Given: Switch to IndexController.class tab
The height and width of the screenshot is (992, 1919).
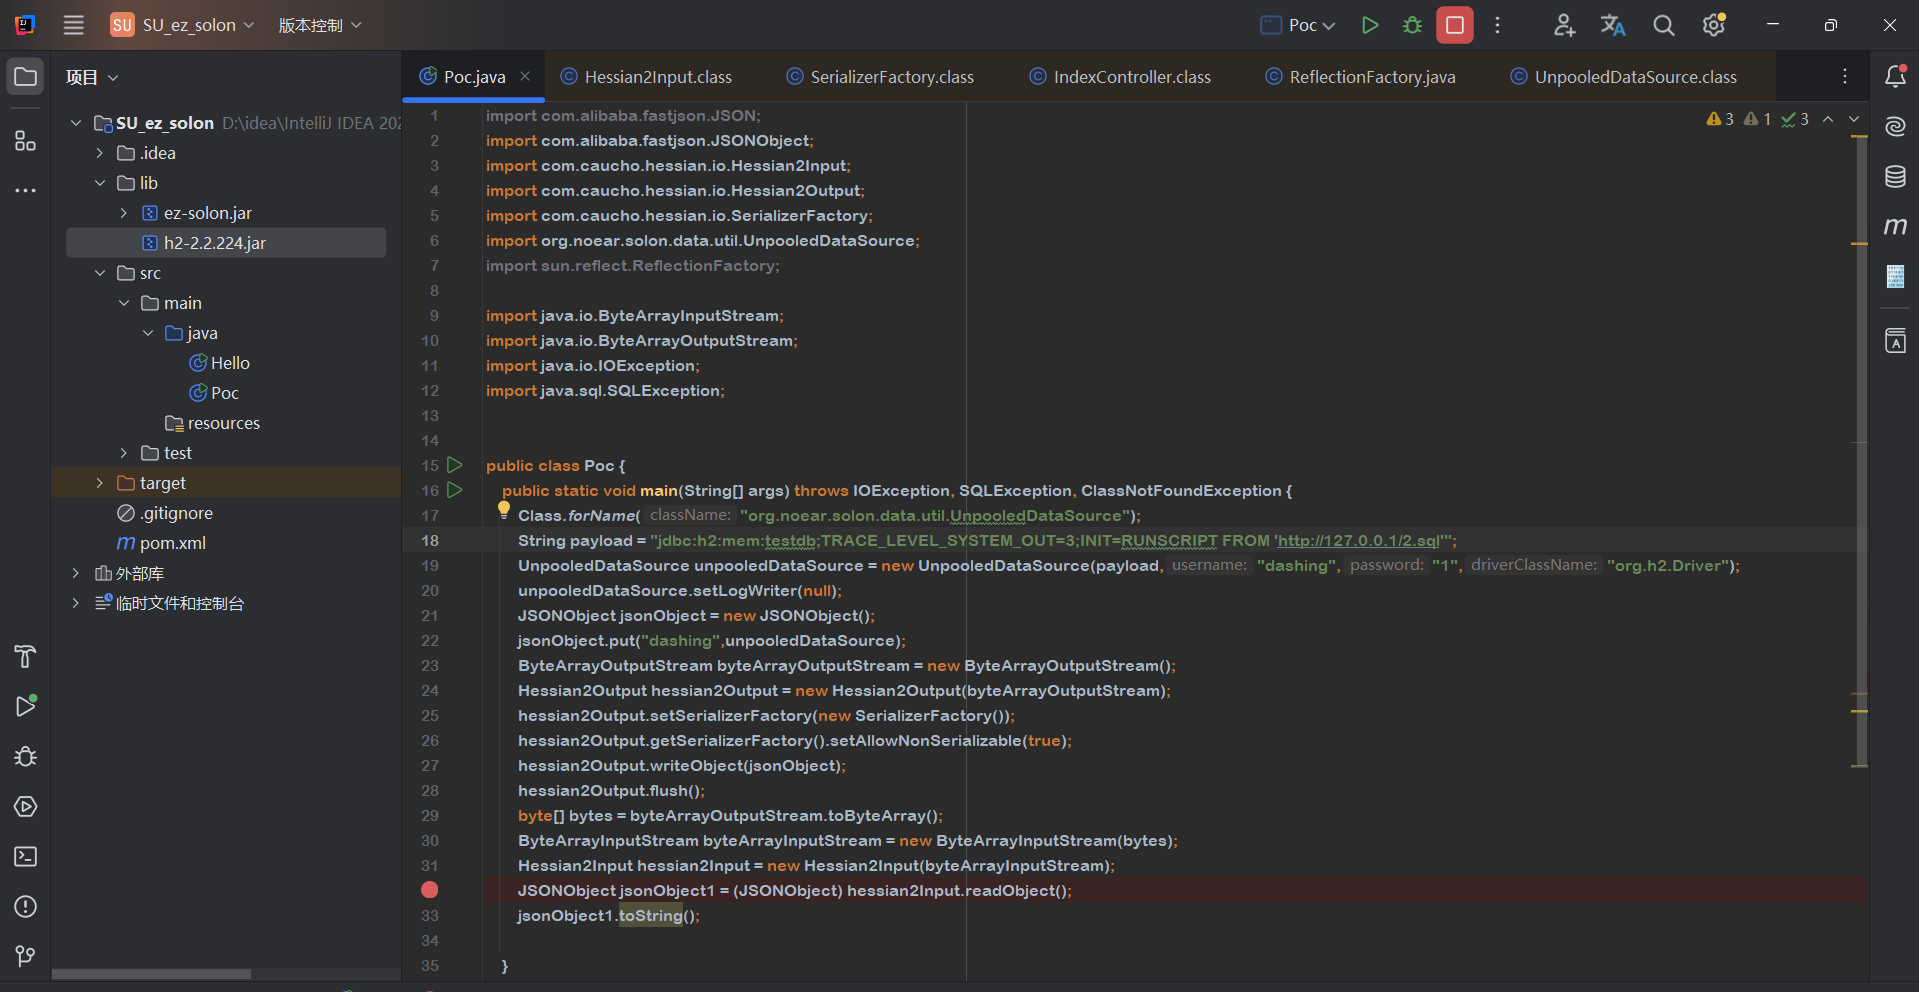Looking at the screenshot, I should (x=1120, y=77).
